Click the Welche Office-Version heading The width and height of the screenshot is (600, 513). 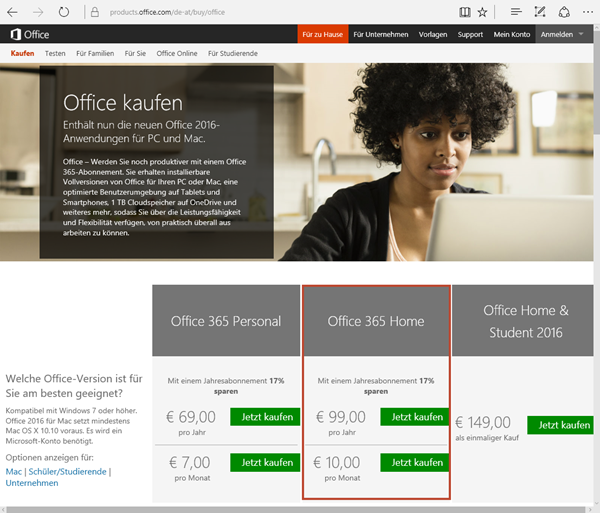[74, 386]
